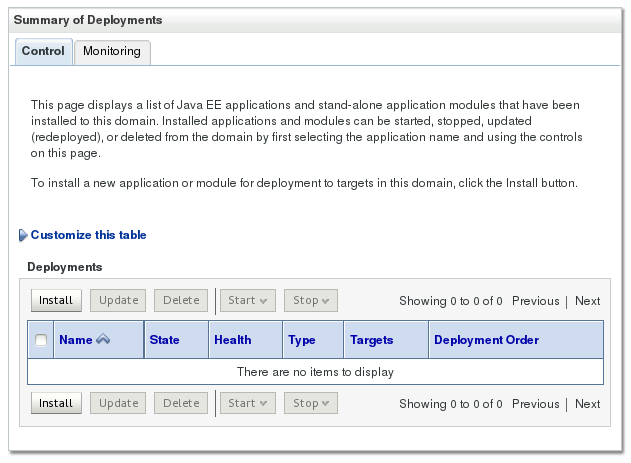The image size is (631, 463).
Task: Click the Deployment Order column header
Action: (486, 340)
